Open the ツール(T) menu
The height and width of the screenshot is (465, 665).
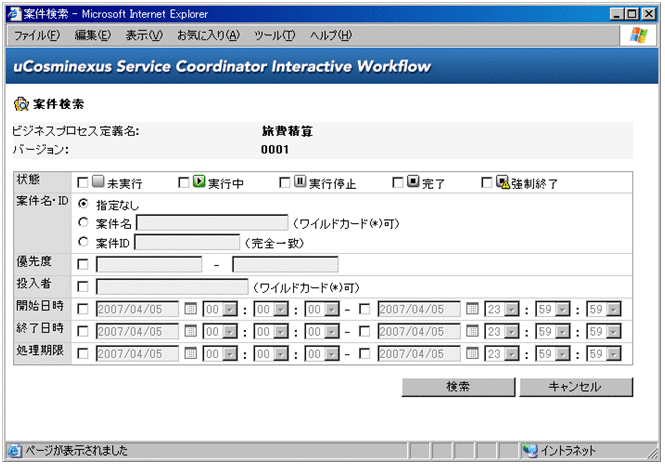click(275, 35)
